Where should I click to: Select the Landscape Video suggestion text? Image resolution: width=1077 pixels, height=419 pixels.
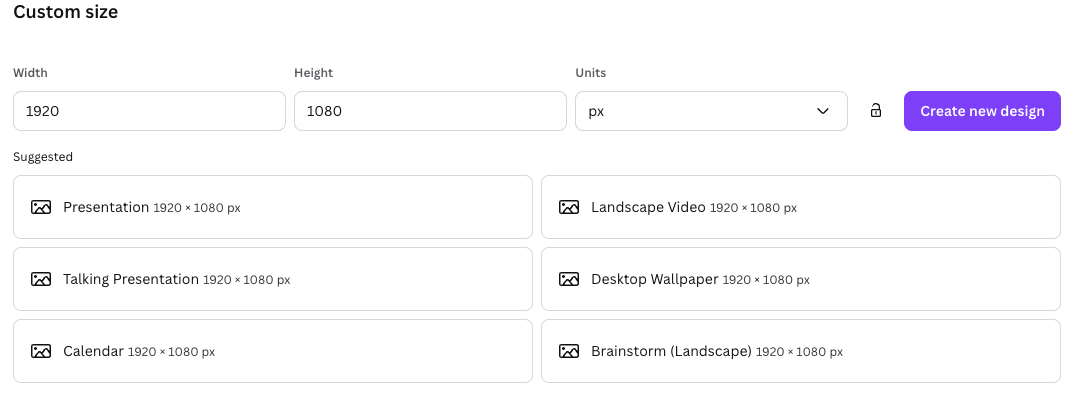point(649,208)
